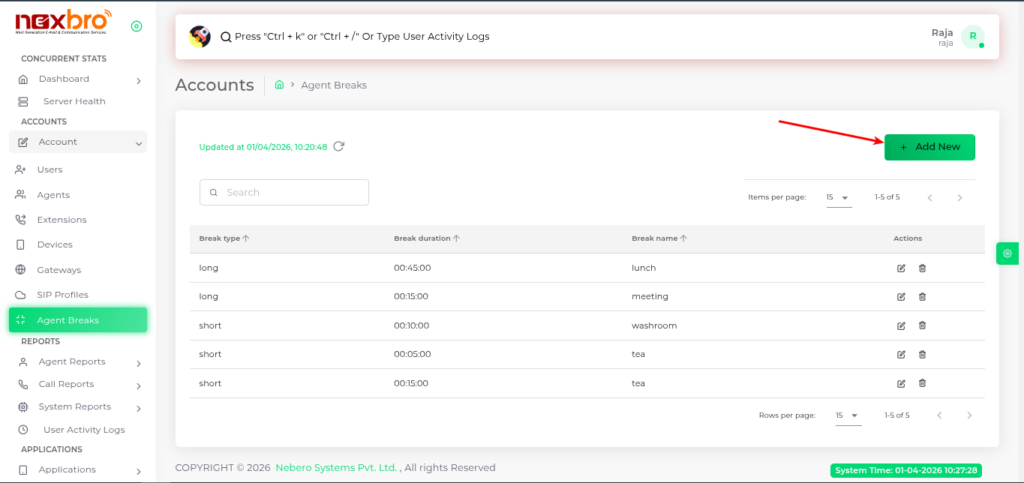Open the Extensions page from sidebar

[61, 220]
